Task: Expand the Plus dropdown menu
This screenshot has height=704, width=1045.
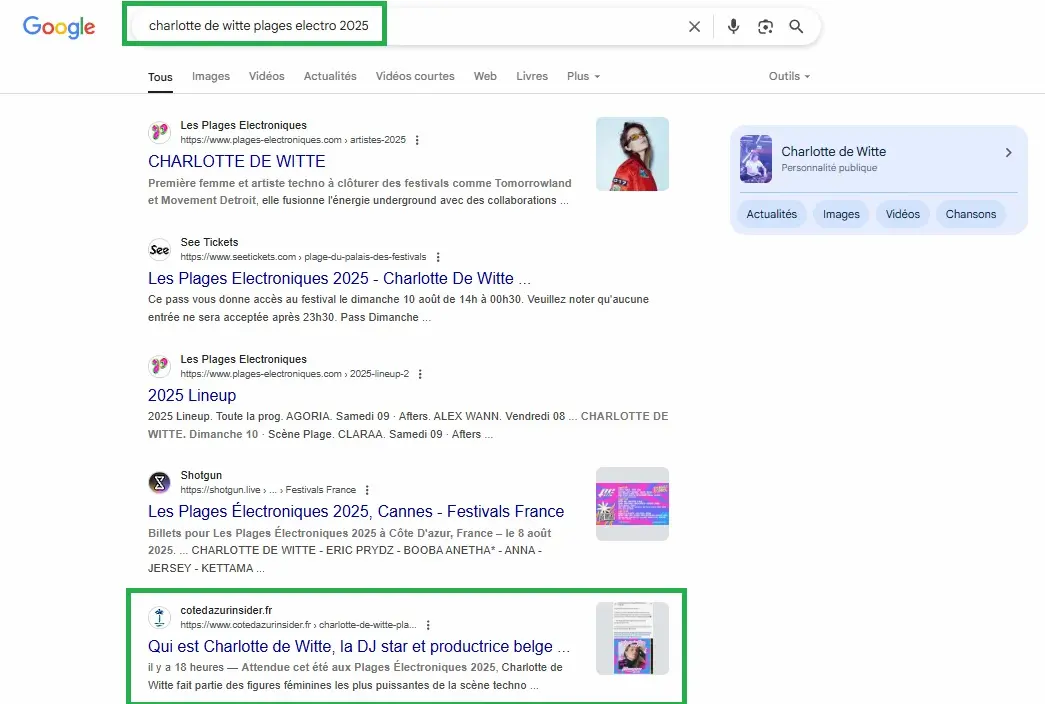Action: pyautogui.click(x=583, y=76)
